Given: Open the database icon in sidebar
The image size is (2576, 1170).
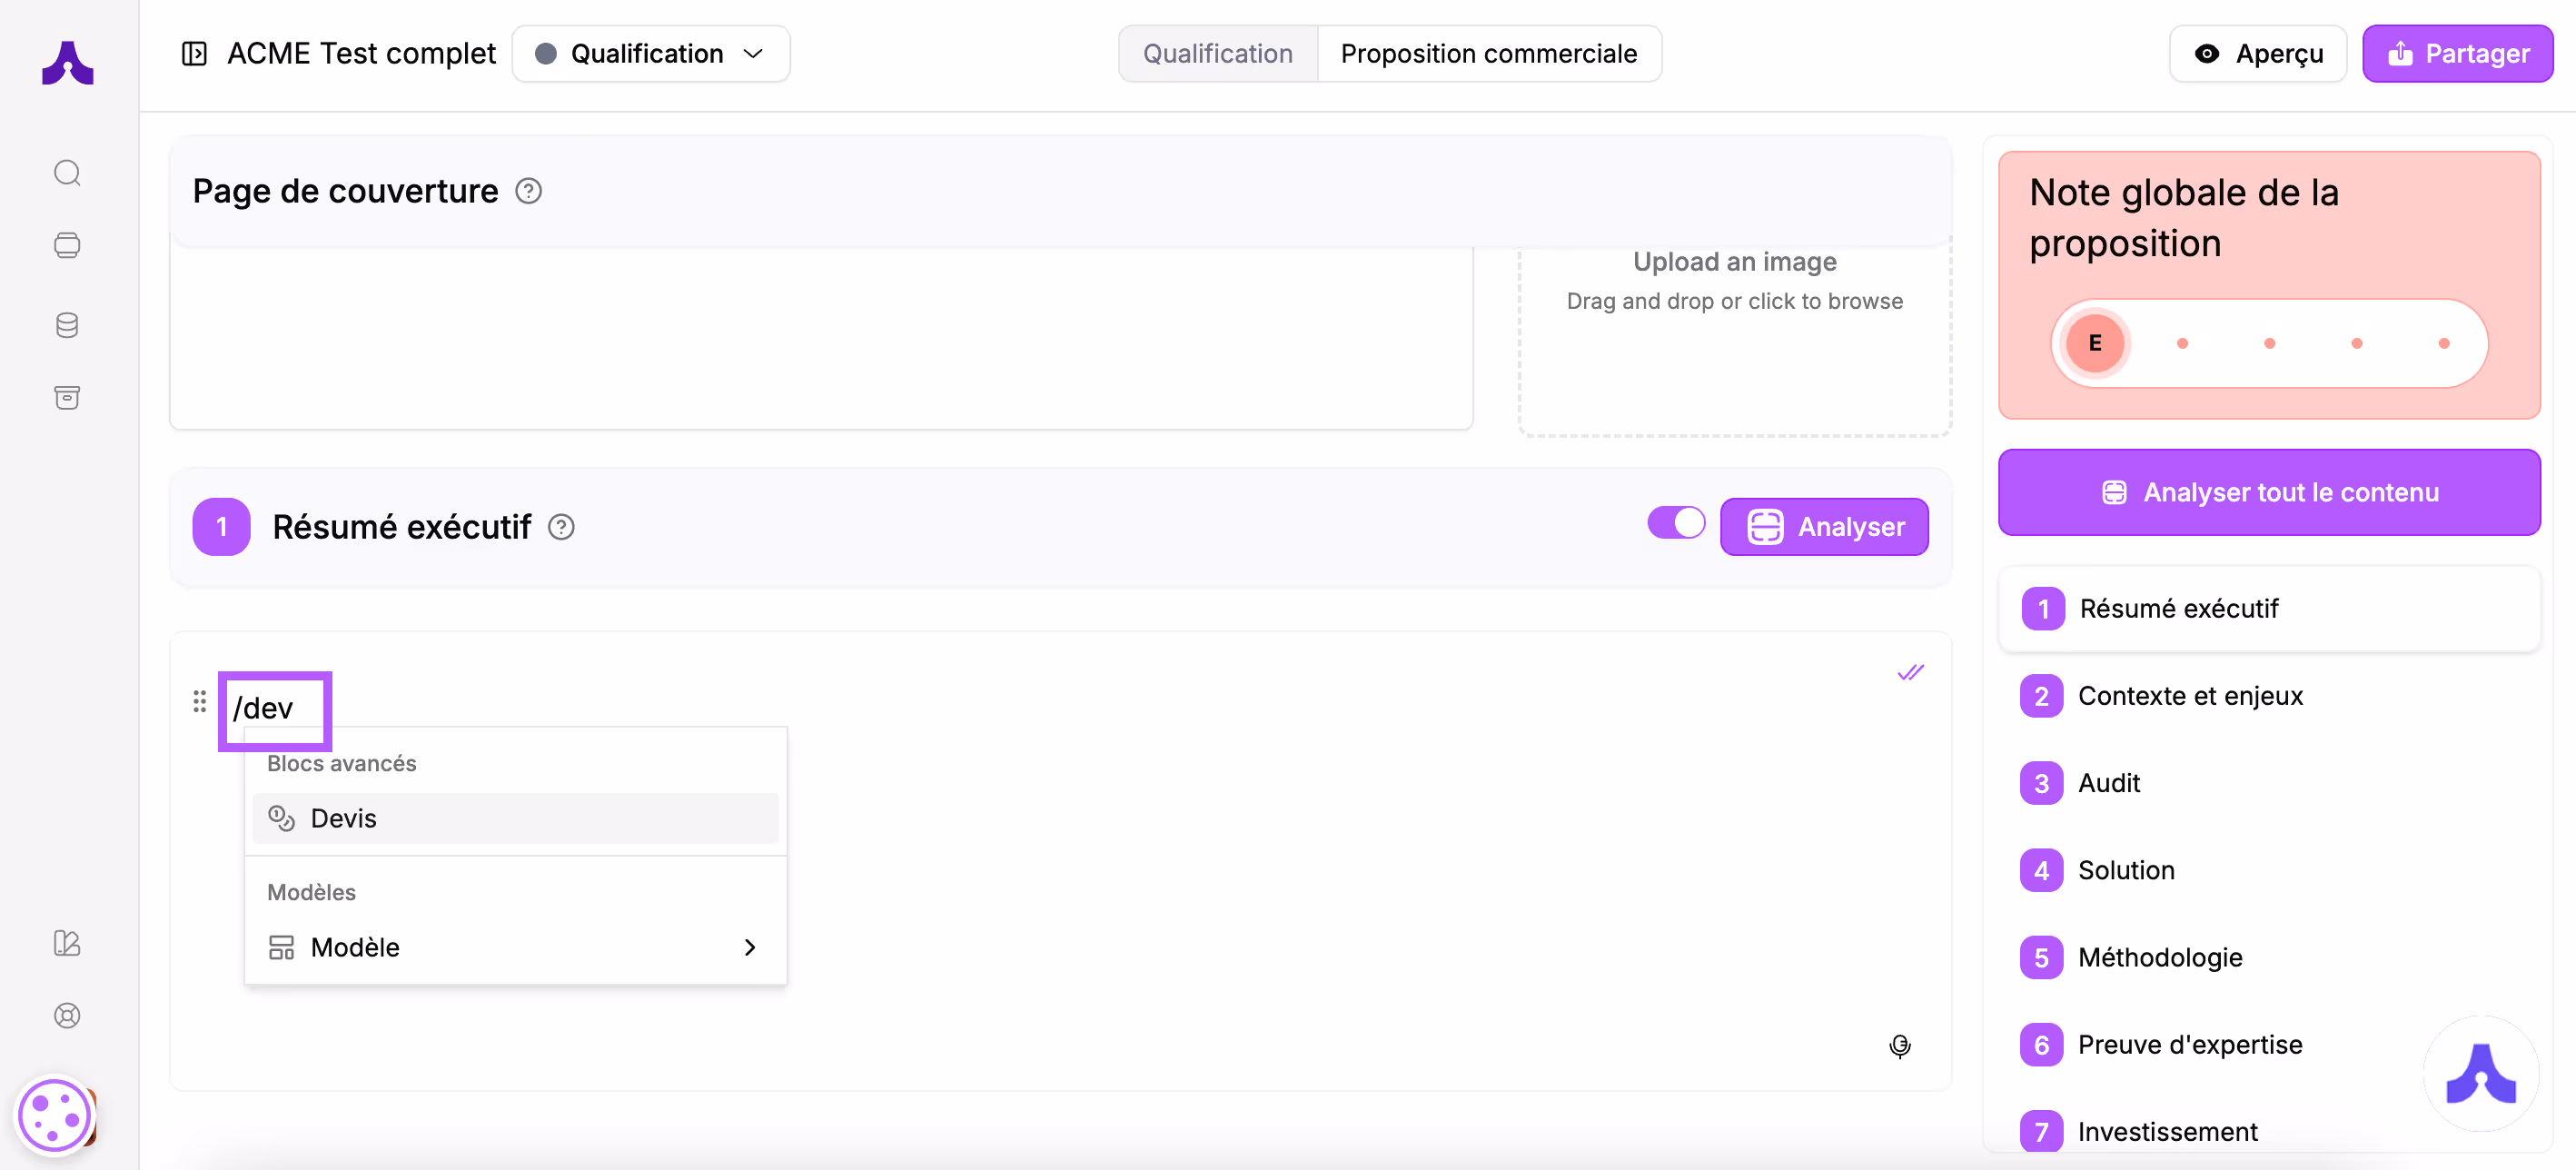Looking at the screenshot, I should (x=67, y=325).
